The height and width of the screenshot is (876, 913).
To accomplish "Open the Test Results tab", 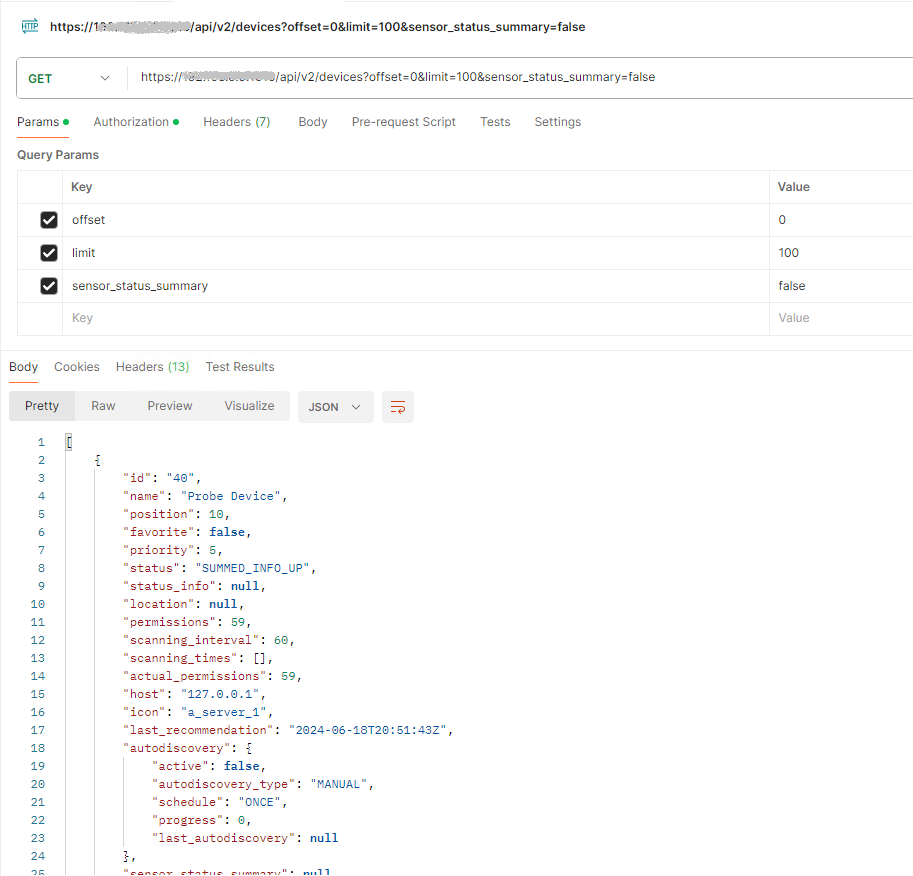I will 240,367.
